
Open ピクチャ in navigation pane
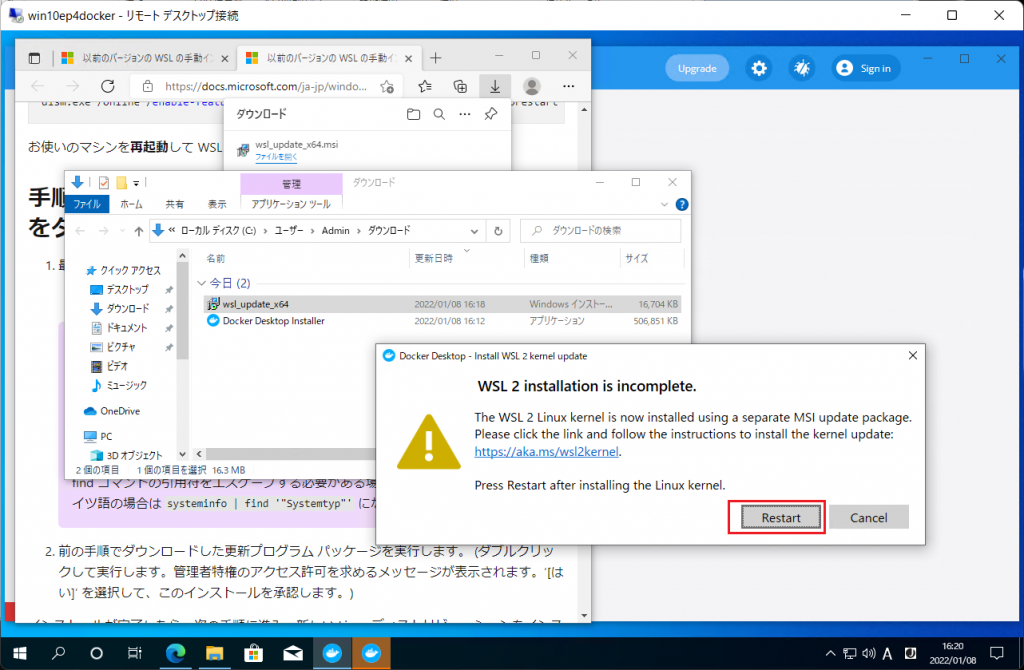(x=114, y=347)
